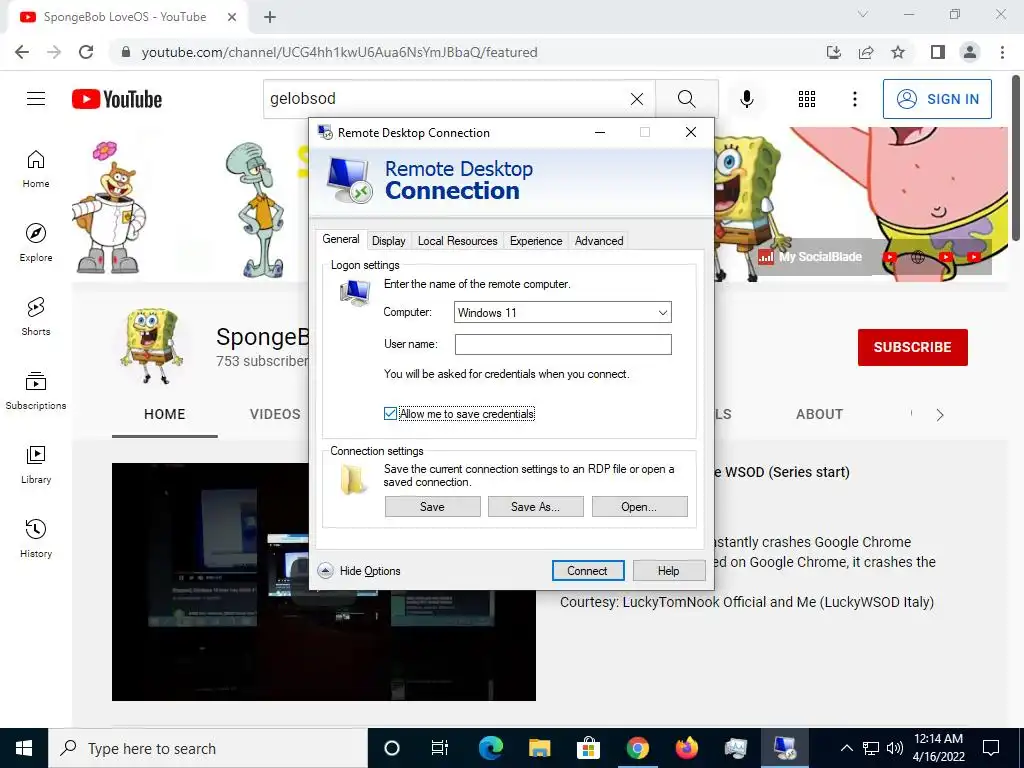Install app icon in address bar
The height and width of the screenshot is (768, 1024).
click(x=834, y=52)
